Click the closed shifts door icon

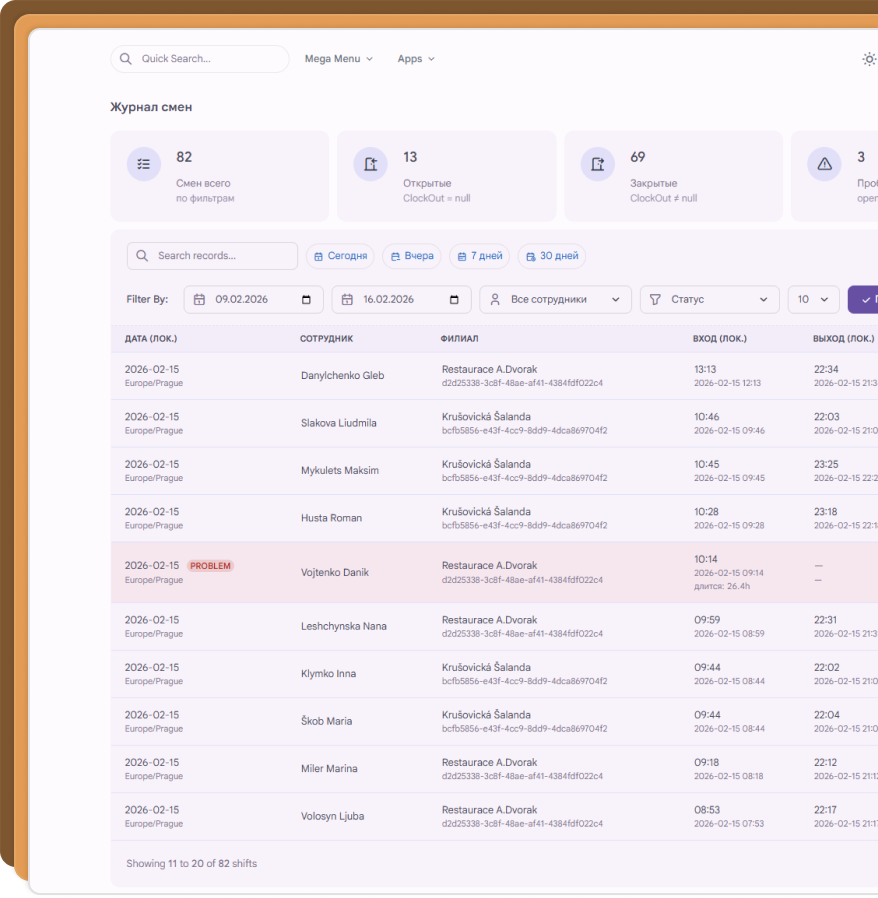tap(598, 164)
